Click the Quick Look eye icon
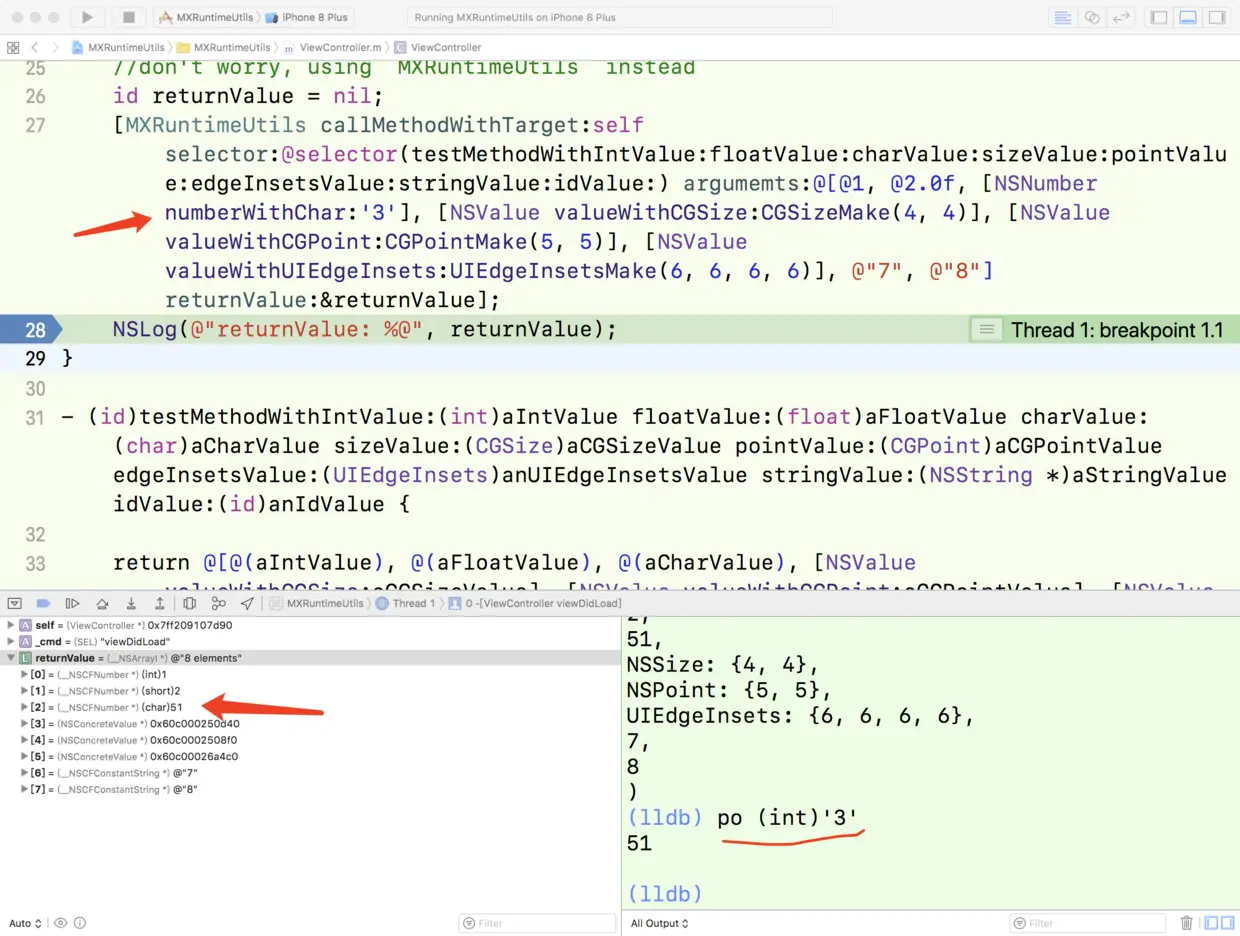The width and height of the screenshot is (1240, 936). pyautogui.click(x=61, y=923)
